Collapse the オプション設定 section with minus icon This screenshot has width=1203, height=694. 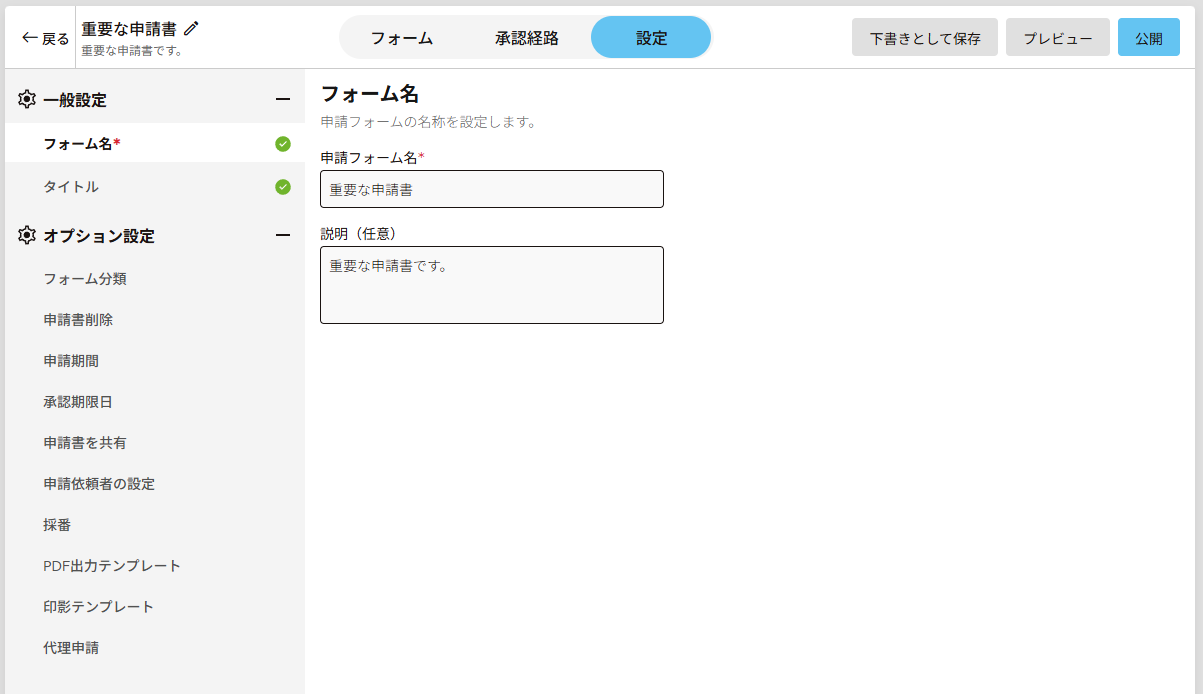(283, 236)
